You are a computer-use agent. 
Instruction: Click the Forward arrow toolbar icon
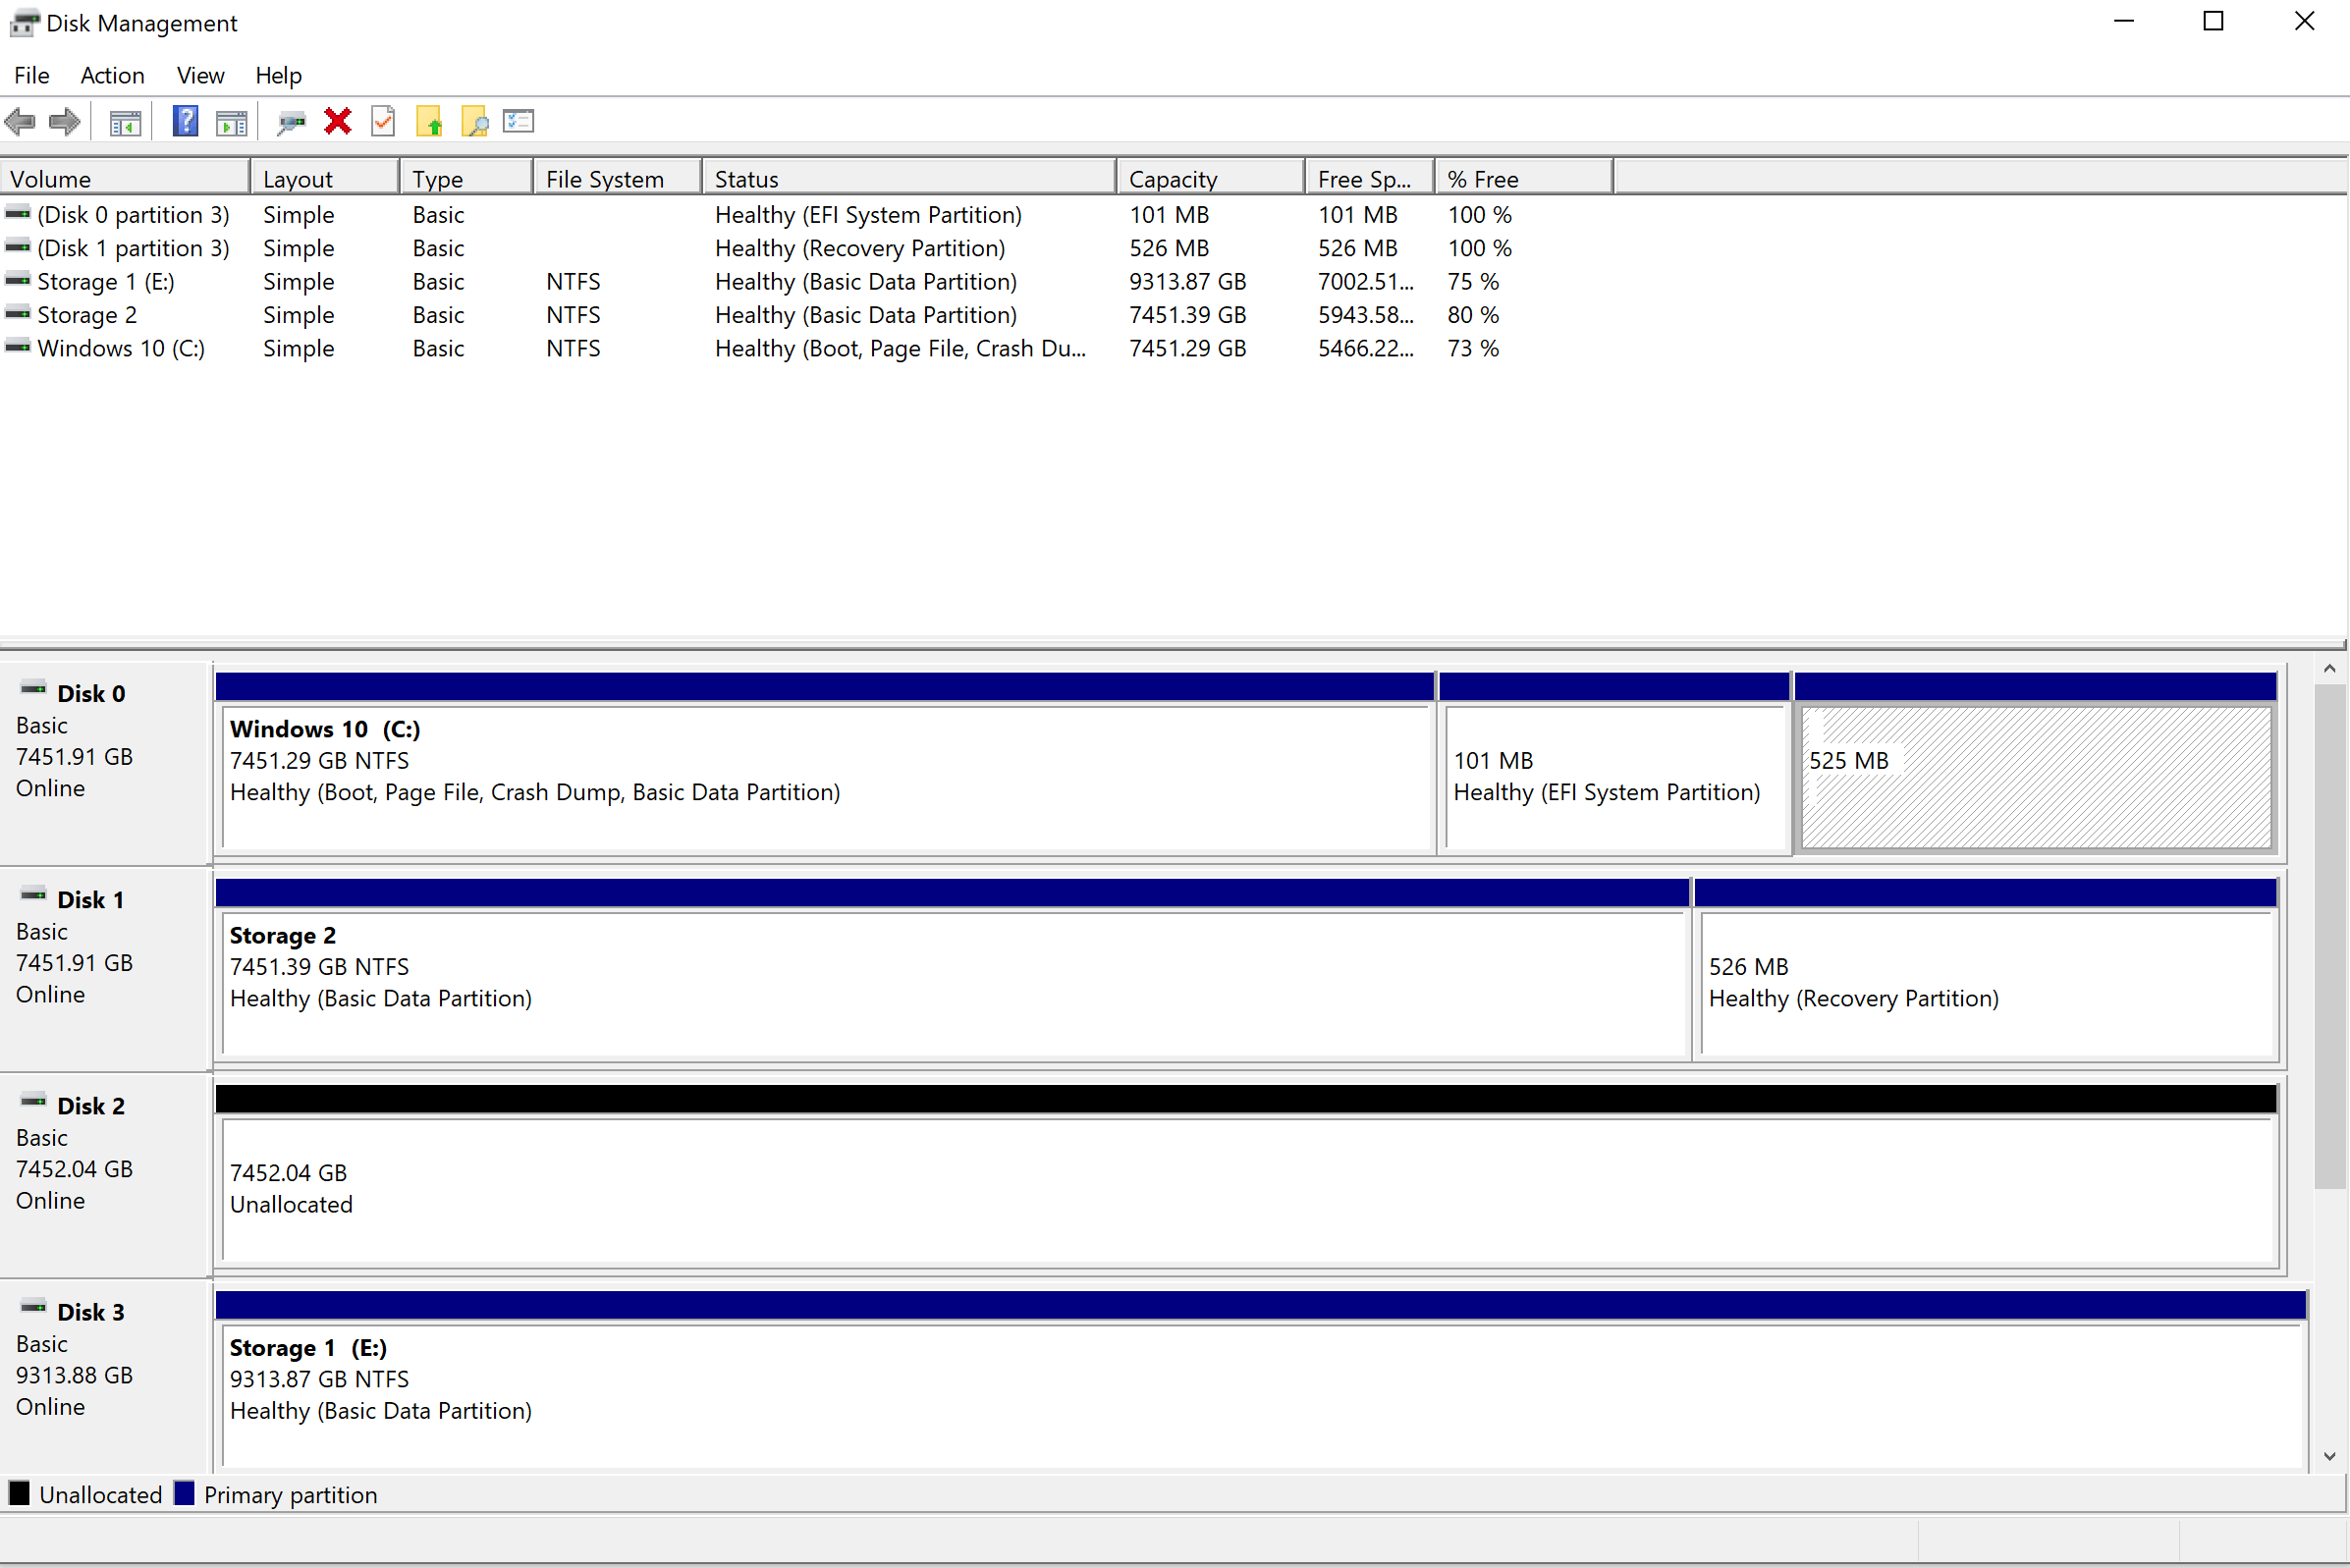(65, 122)
